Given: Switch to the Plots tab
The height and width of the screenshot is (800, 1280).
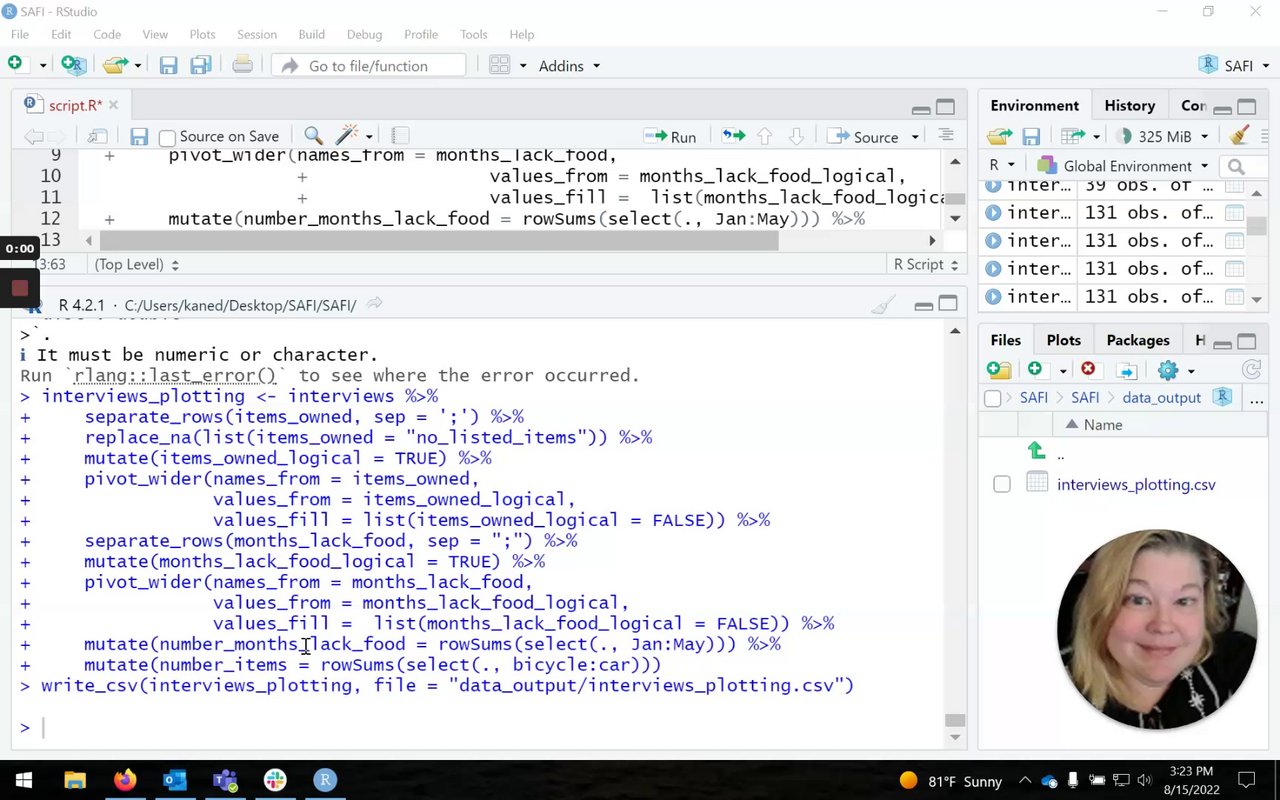Looking at the screenshot, I should 1063,341.
